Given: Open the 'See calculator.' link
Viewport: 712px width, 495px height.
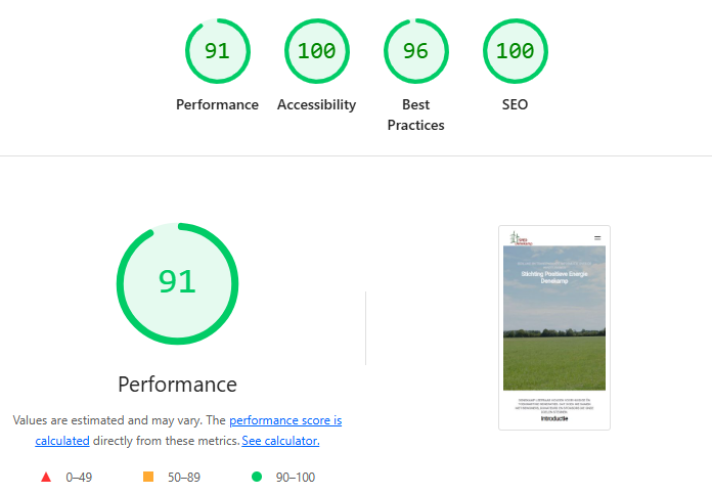Looking at the screenshot, I should [280, 441].
